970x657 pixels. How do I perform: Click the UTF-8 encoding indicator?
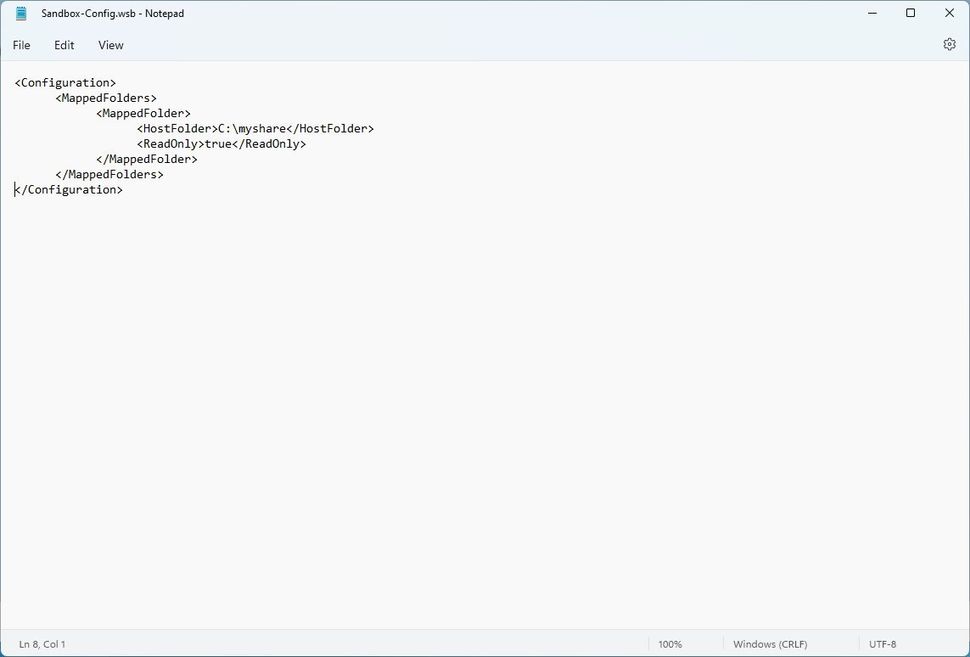pyautogui.click(x=884, y=644)
